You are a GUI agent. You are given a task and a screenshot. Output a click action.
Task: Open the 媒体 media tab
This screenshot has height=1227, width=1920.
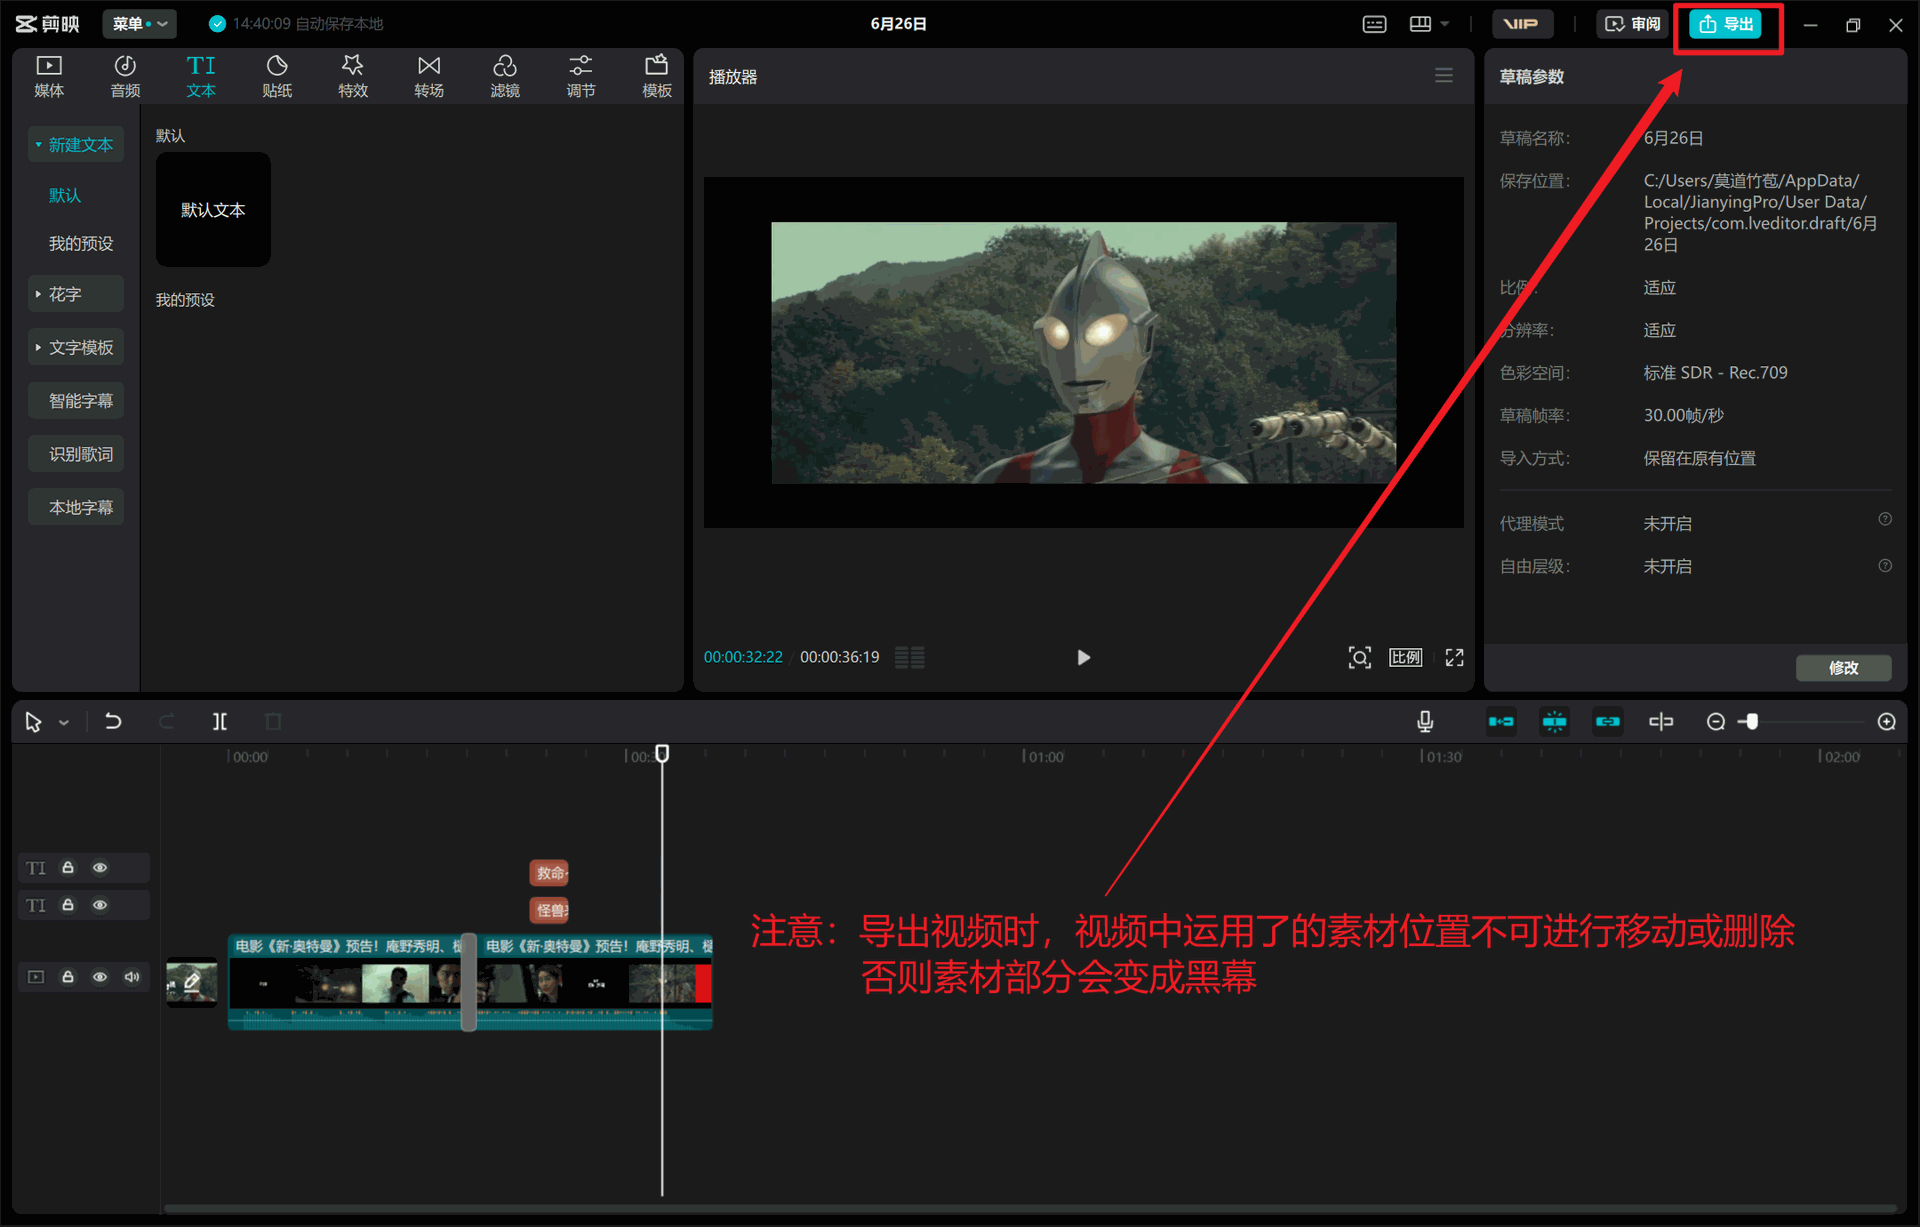(x=49, y=76)
